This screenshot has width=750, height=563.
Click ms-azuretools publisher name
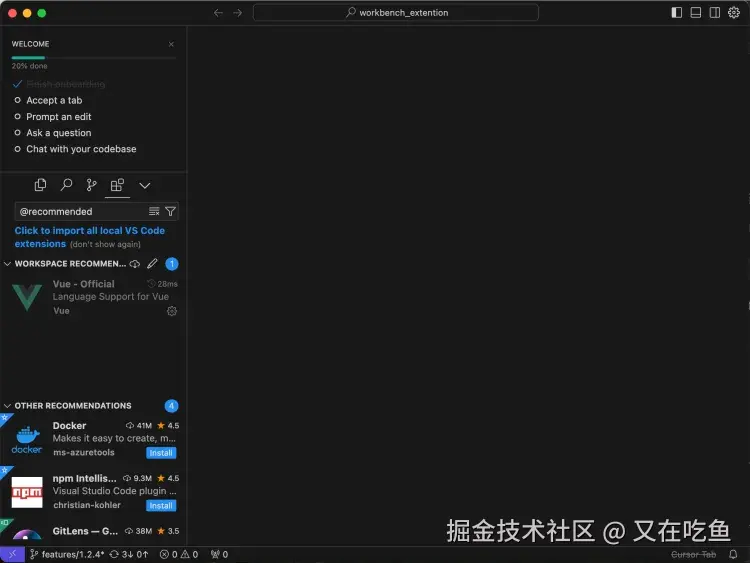coord(84,453)
